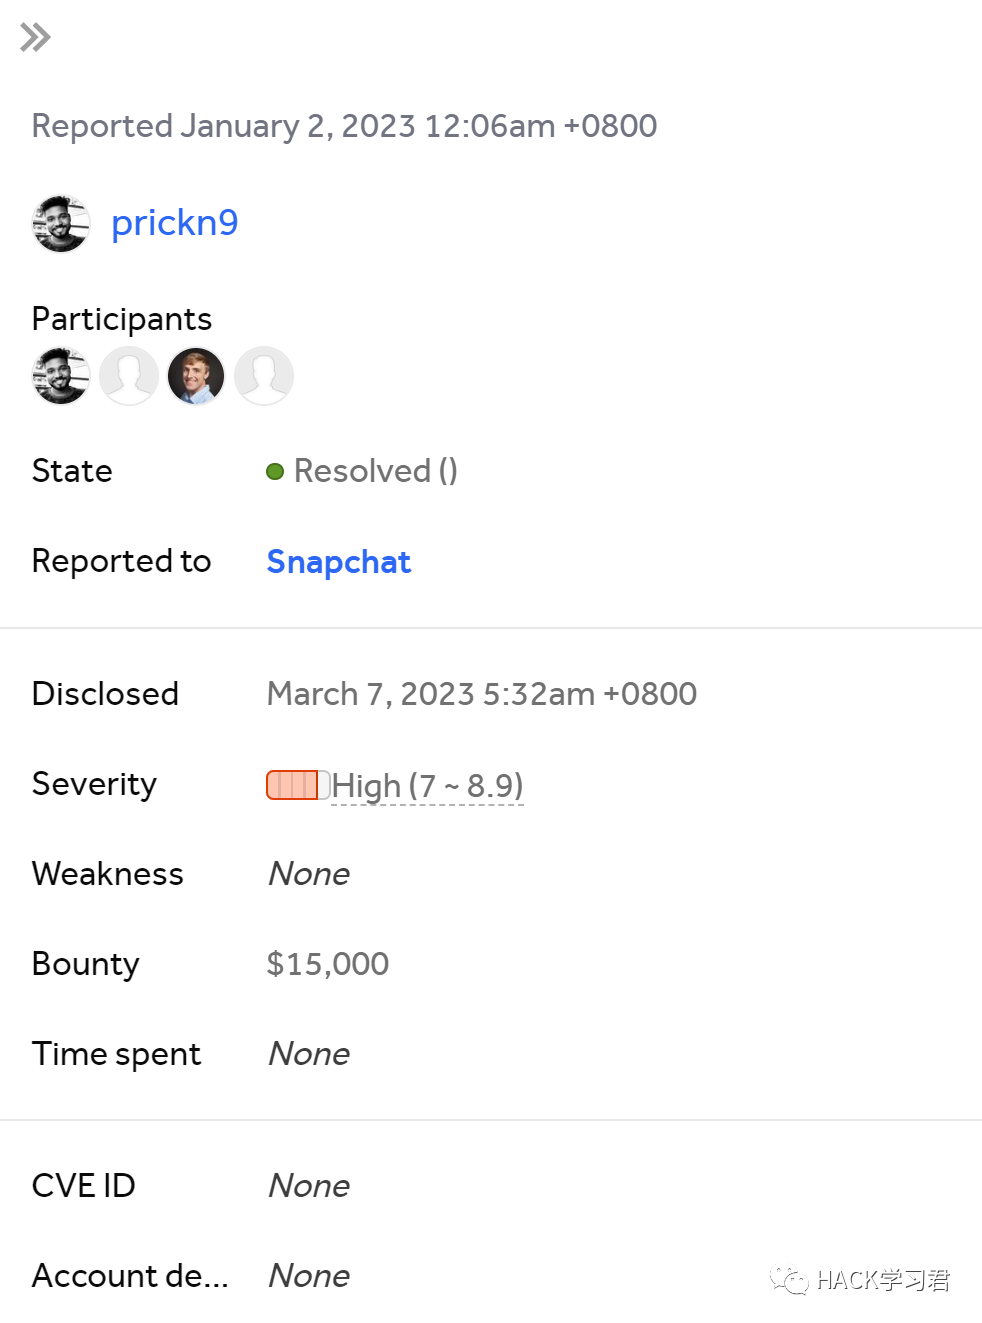Click the red severity rating bar

point(296,785)
